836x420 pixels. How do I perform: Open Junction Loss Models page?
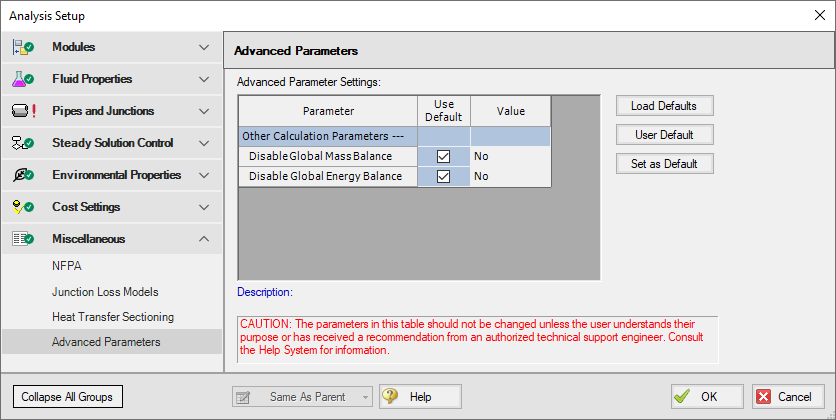pos(105,292)
